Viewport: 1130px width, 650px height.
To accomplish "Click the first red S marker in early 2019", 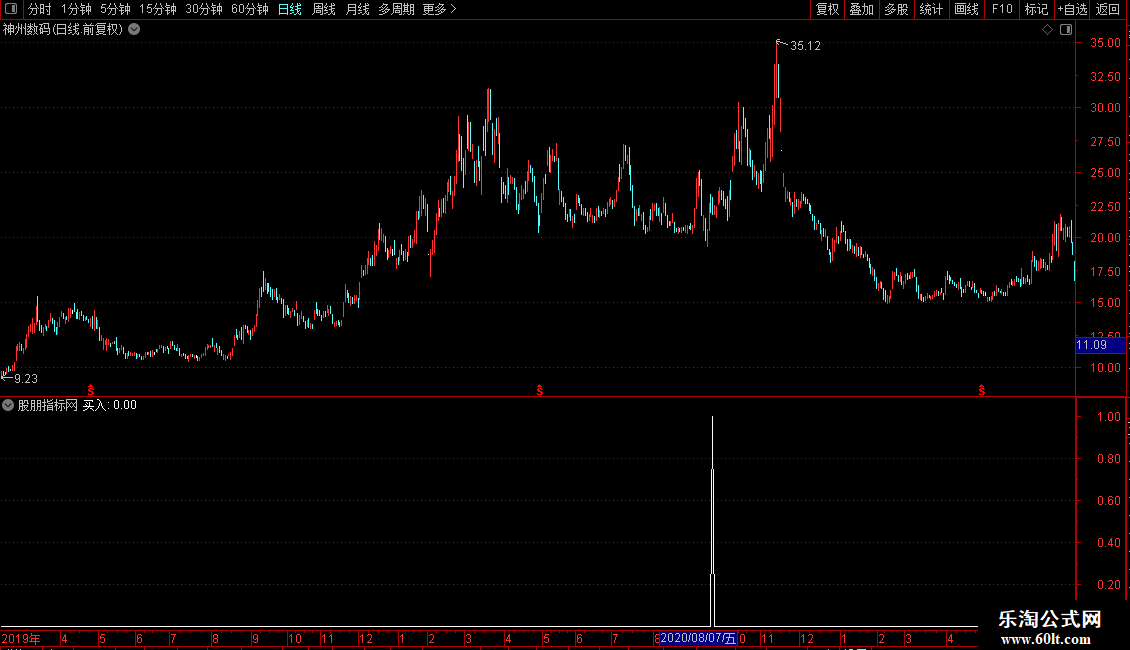I will [91, 390].
